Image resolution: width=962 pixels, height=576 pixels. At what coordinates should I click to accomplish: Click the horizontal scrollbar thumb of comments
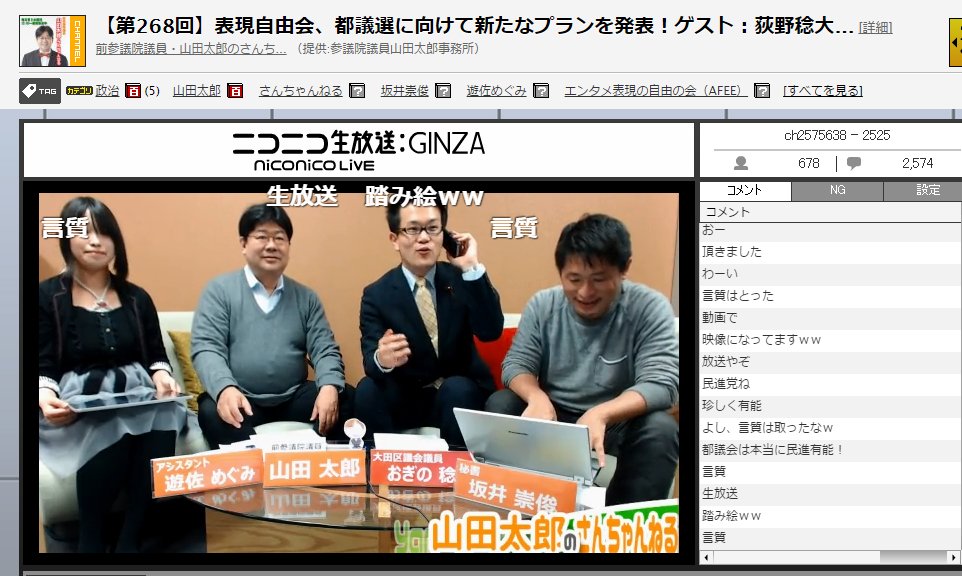coord(914,557)
